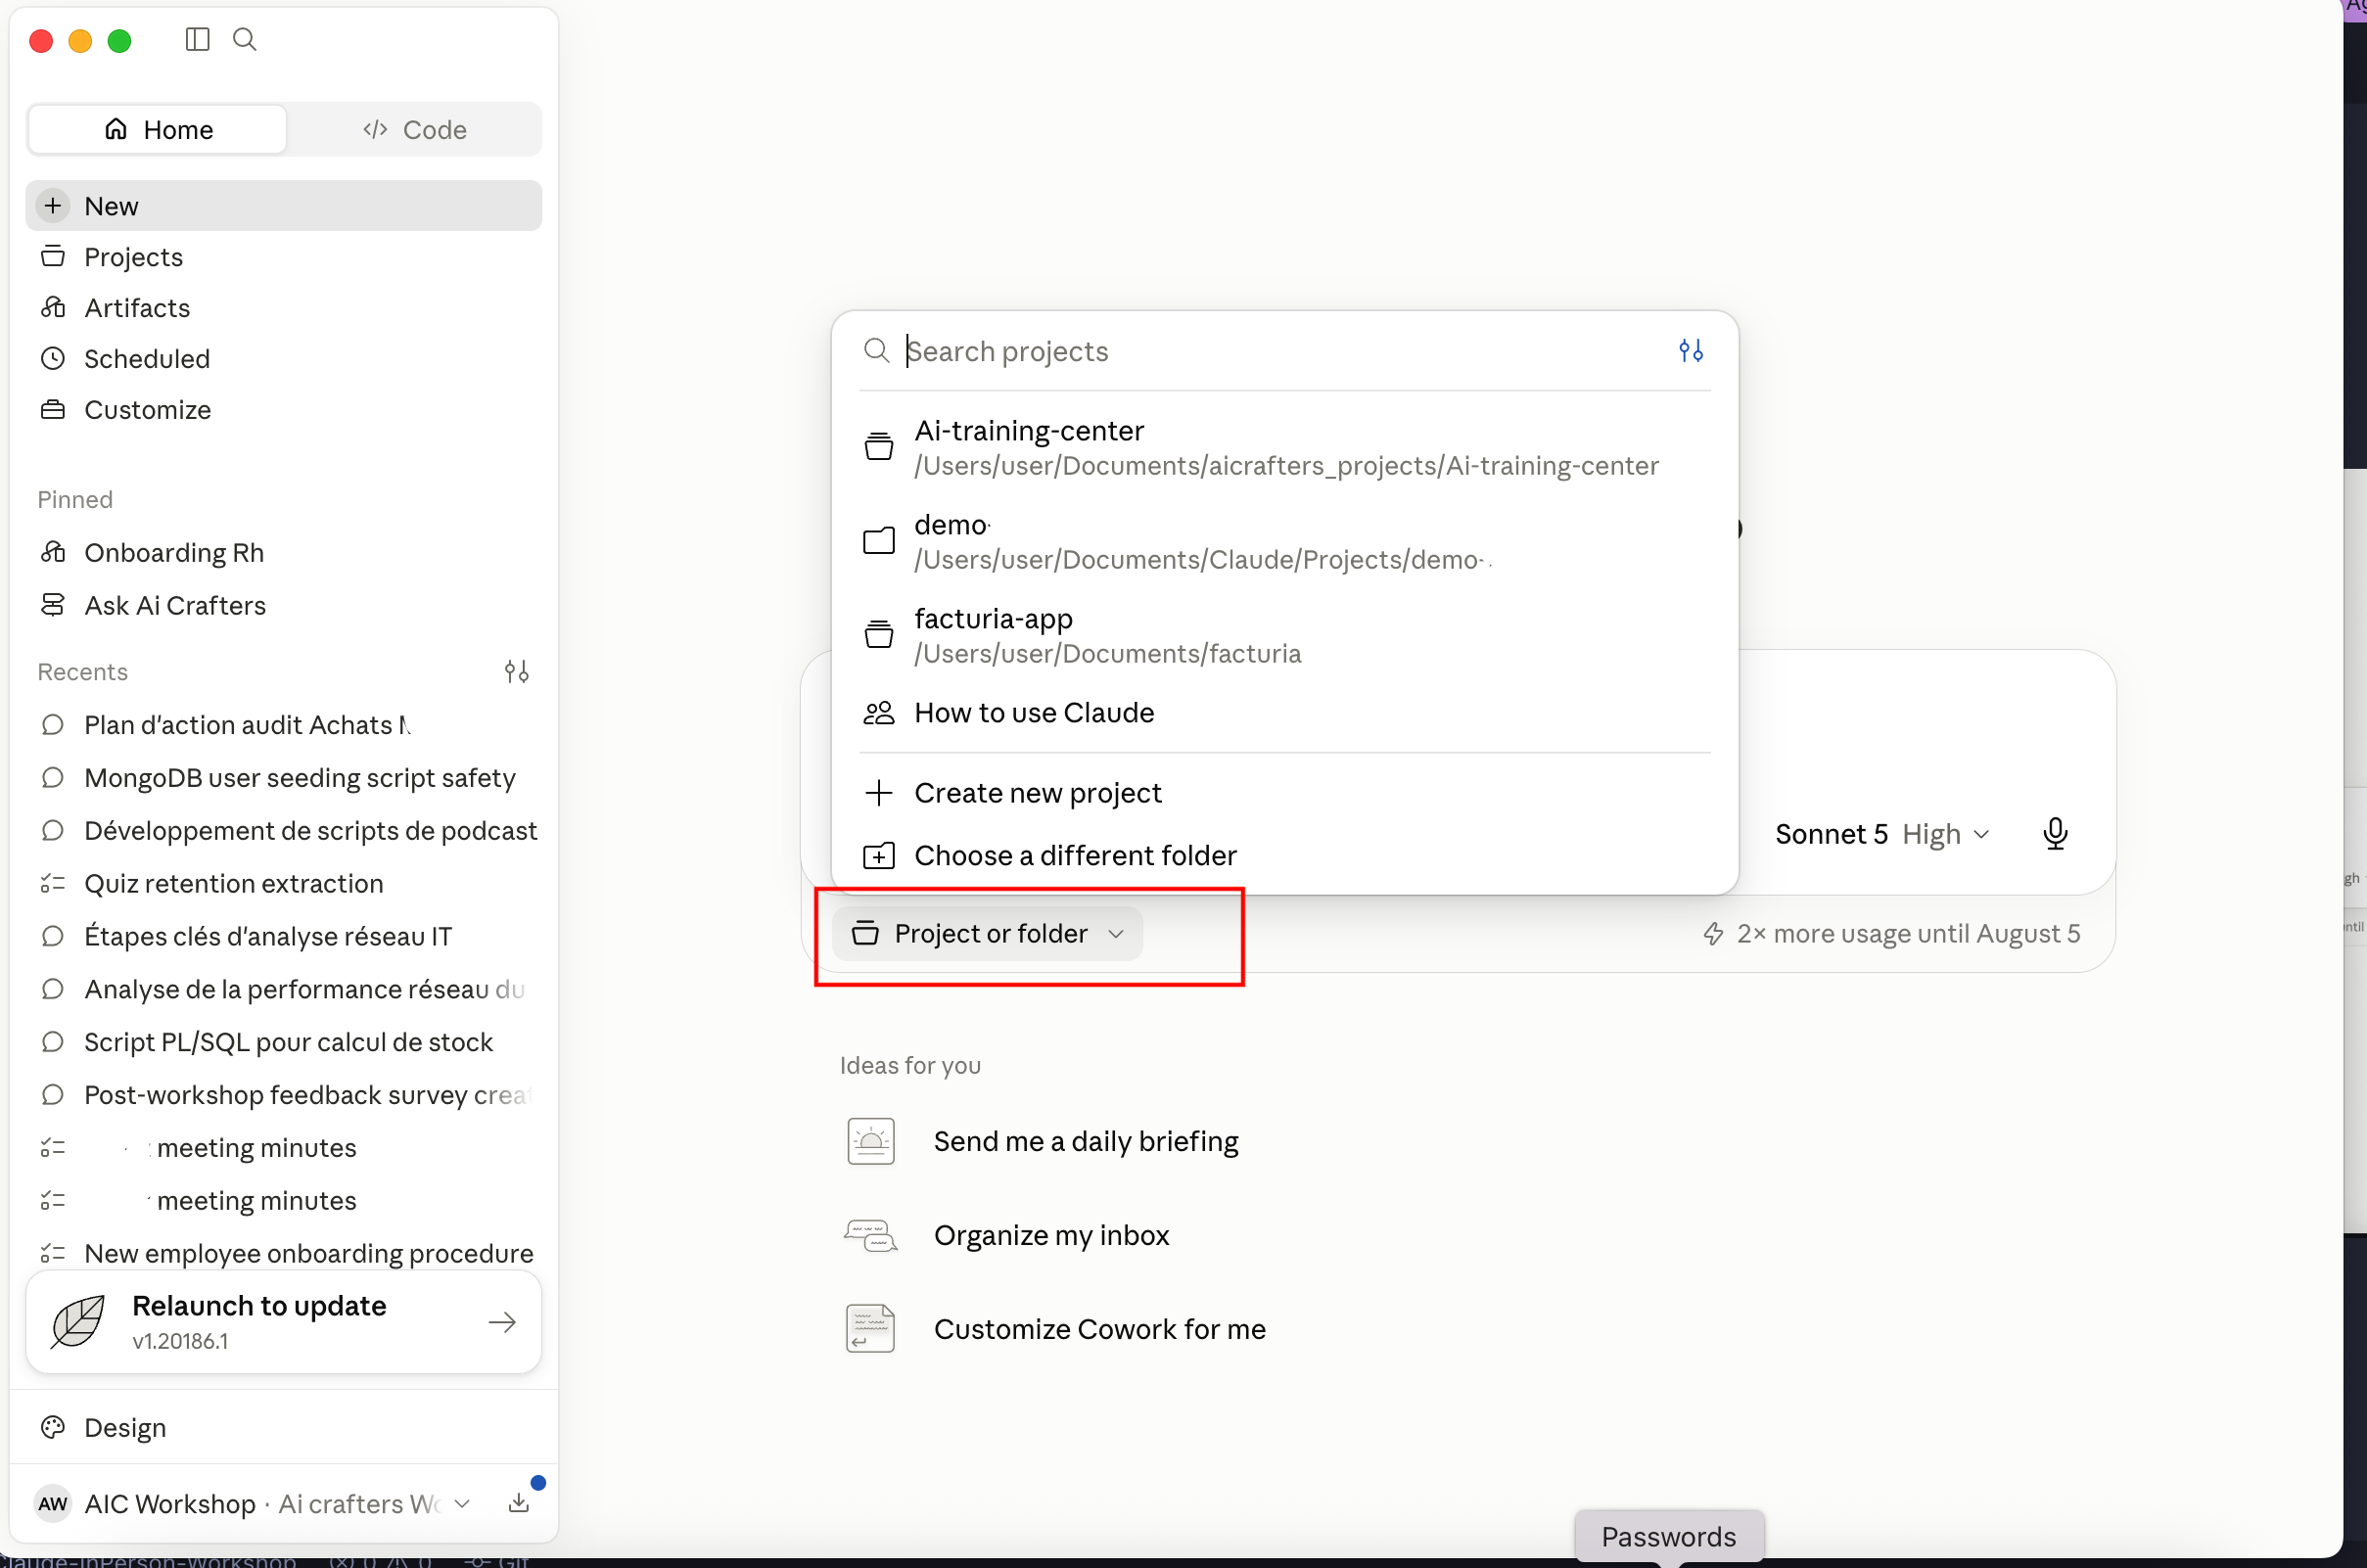
Task: Toggle the sidebar panel icon
Action: [x=197, y=40]
